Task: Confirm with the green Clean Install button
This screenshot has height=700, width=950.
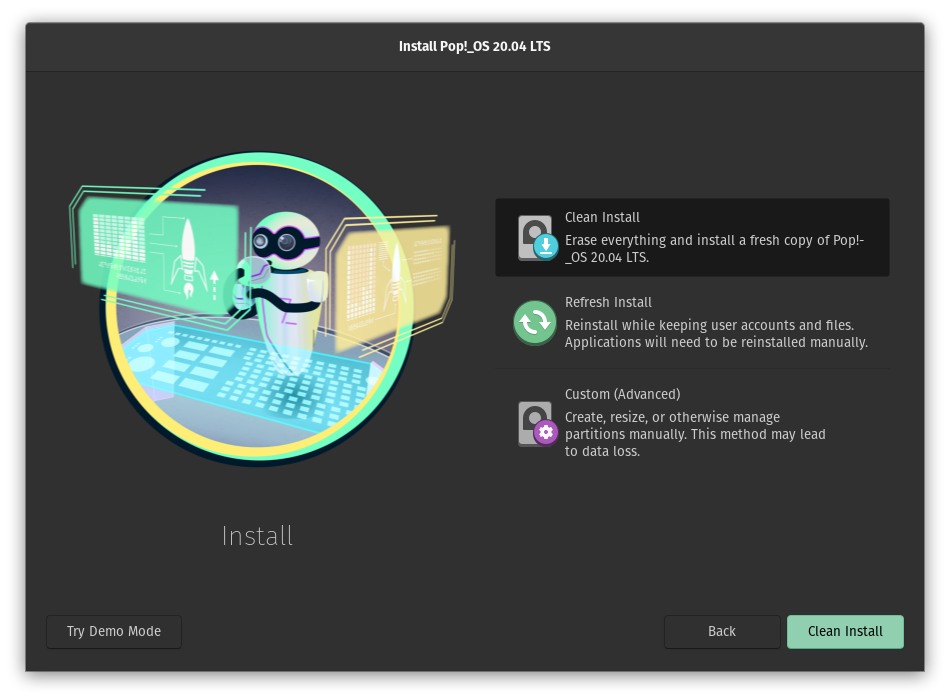Action: (x=845, y=632)
